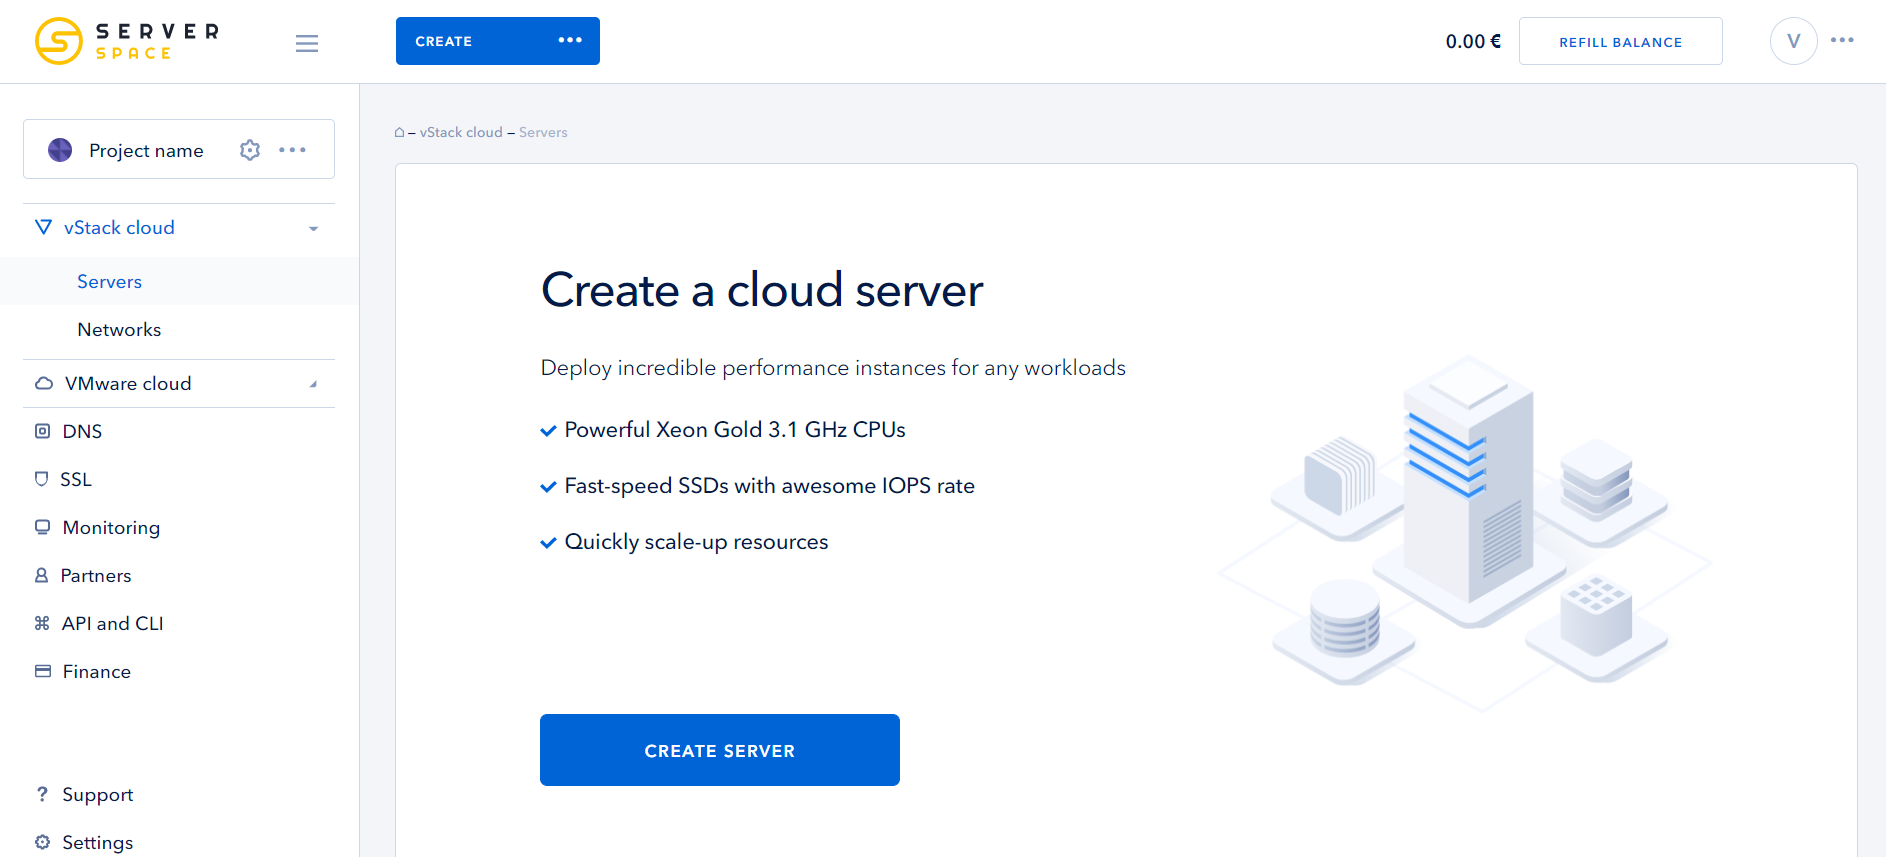Viewport: 1886px width, 857px height.
Task: Click the home icon in breadcrumb
Action: [x=399, y=132]
